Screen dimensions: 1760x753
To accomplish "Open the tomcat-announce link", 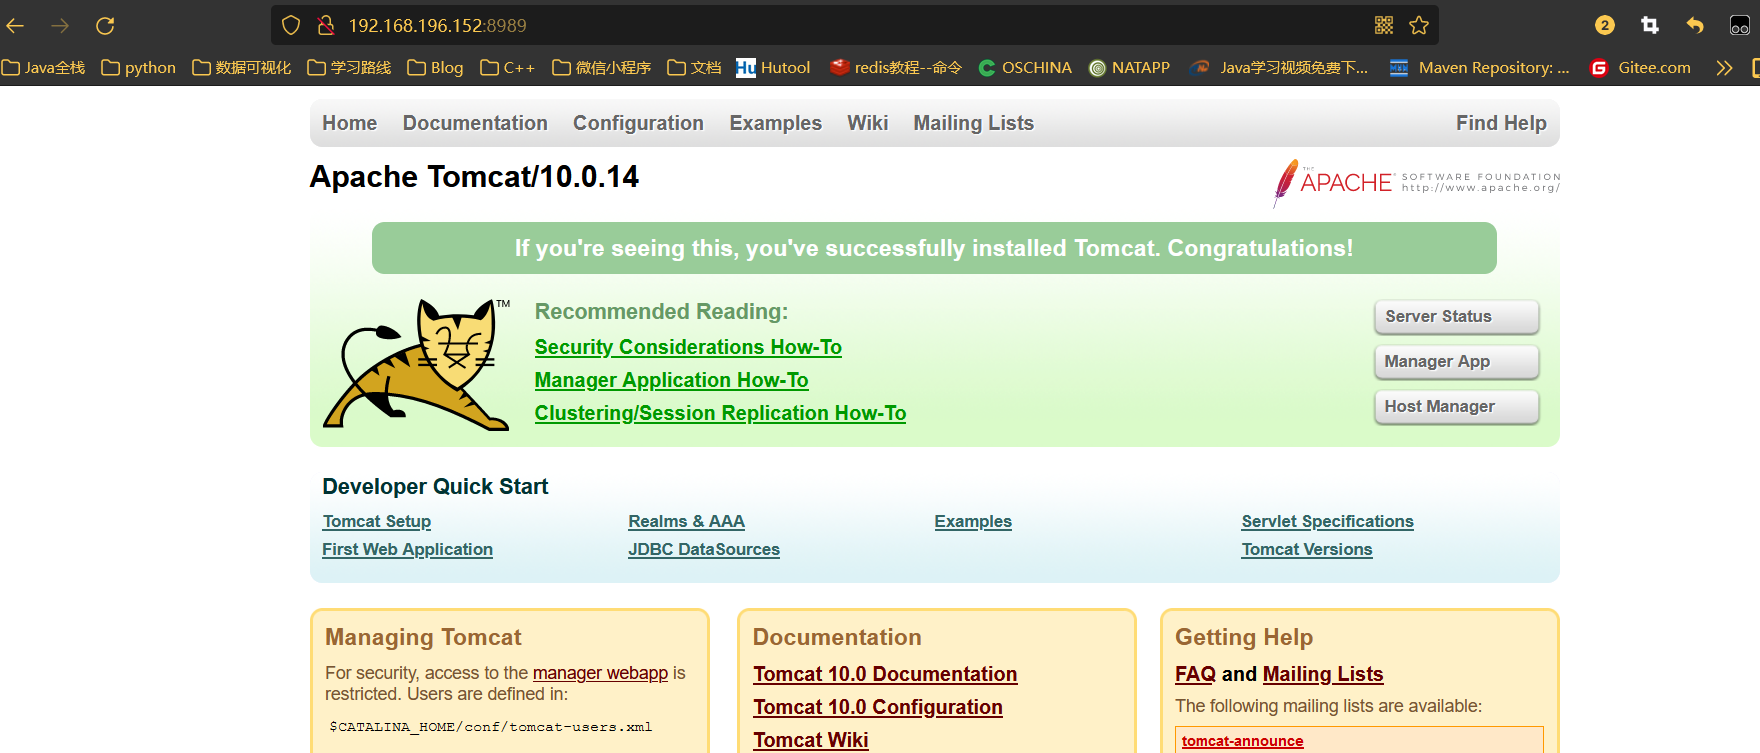I will pos(1242,741).
